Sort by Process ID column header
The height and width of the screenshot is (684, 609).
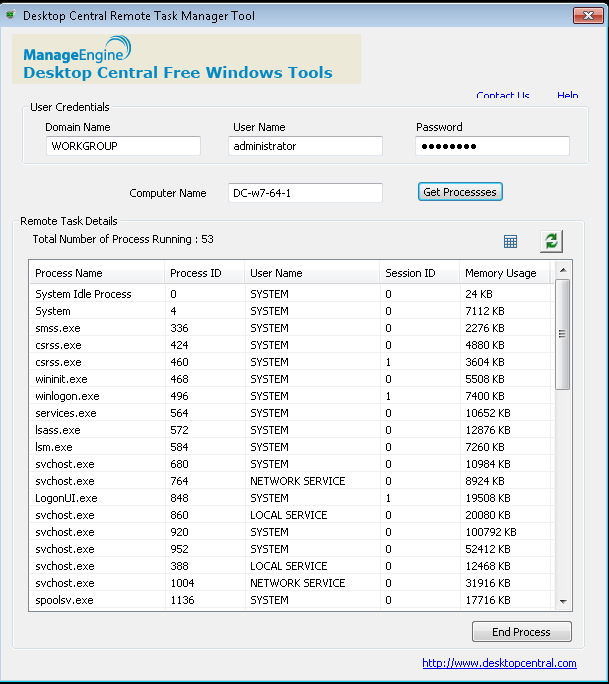tap(205, 273)
